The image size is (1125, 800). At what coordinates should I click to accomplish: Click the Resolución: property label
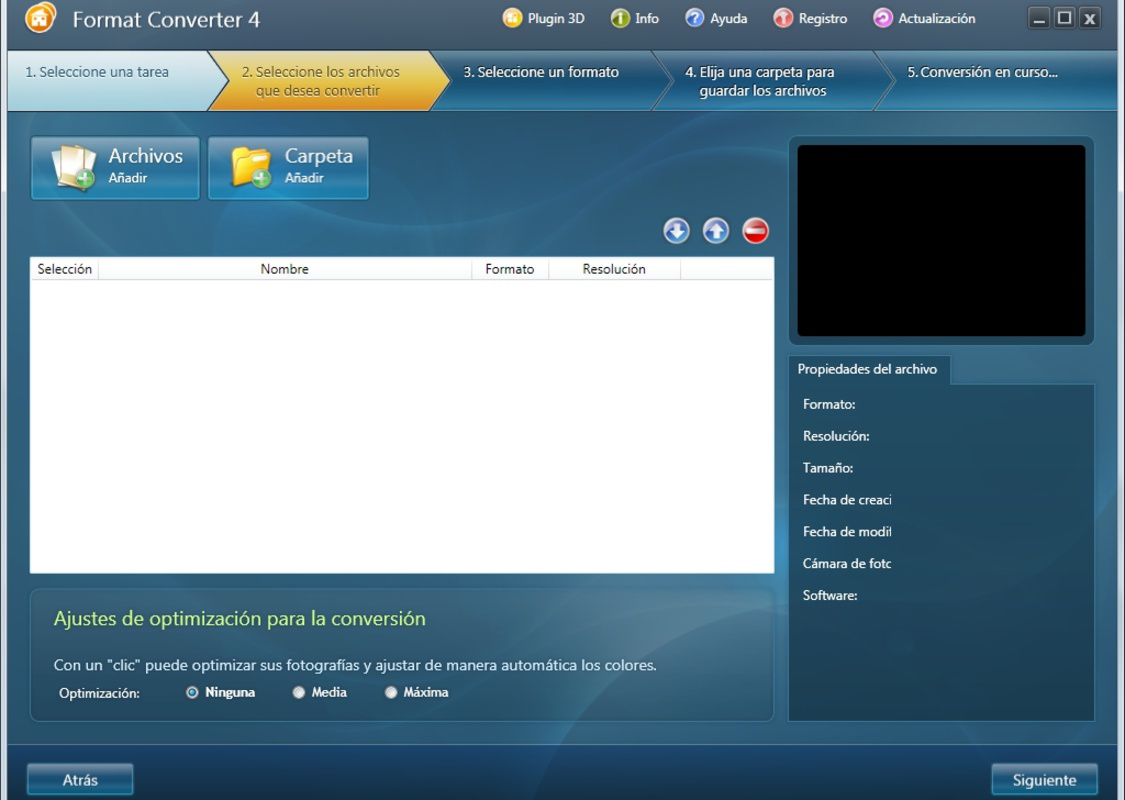[x=836, y=436]
